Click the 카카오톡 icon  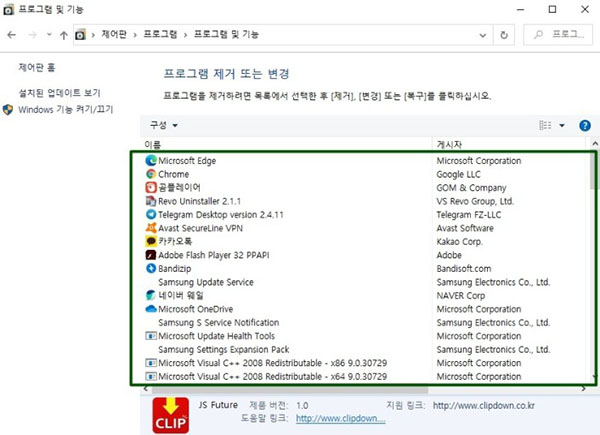151,241
